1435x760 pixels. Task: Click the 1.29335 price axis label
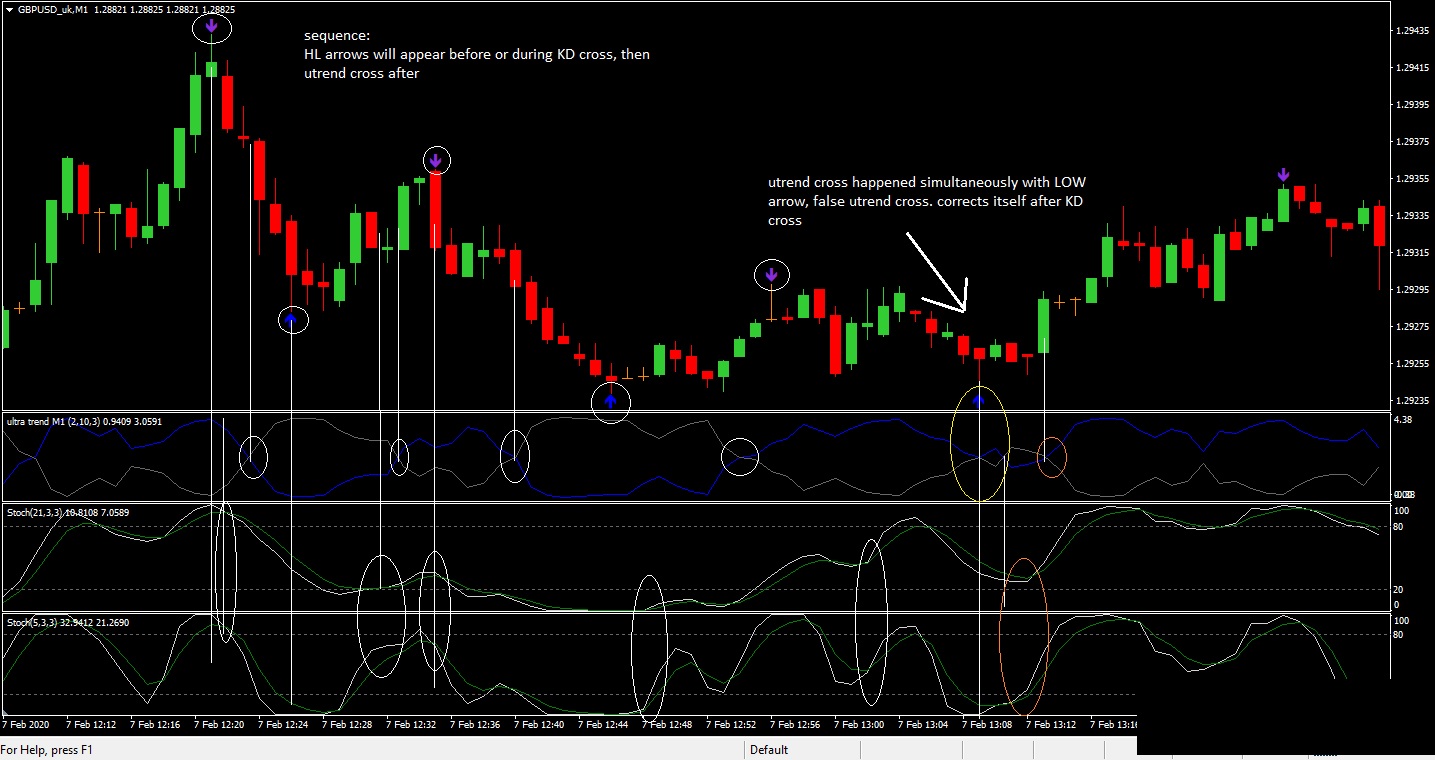click(x=1411, y=216)
